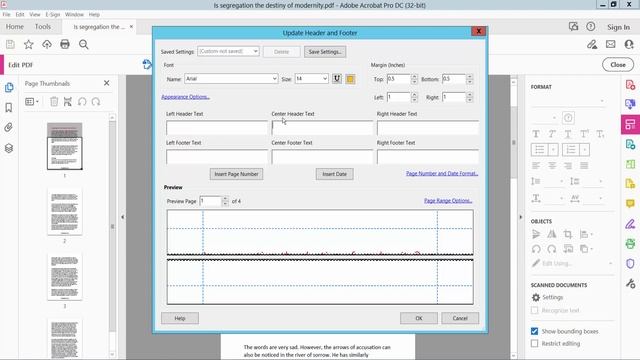The image size is (640, 360).
Task: Rotate page clockwise in thumbnails panel
Action: (x=96, y=102)
